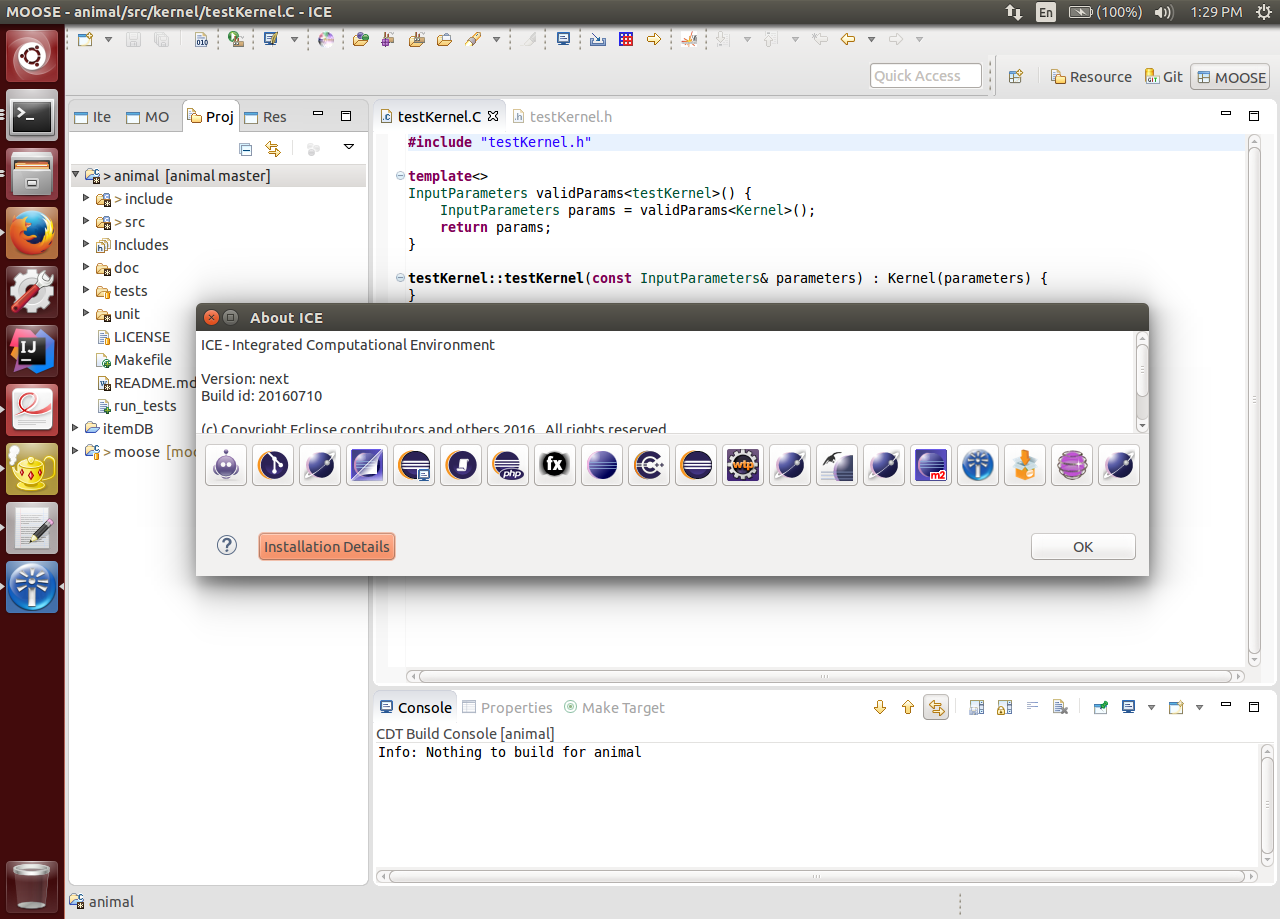1280x919 pixels.
Task: Expand the doc folder
Action: tap(86, 267)
